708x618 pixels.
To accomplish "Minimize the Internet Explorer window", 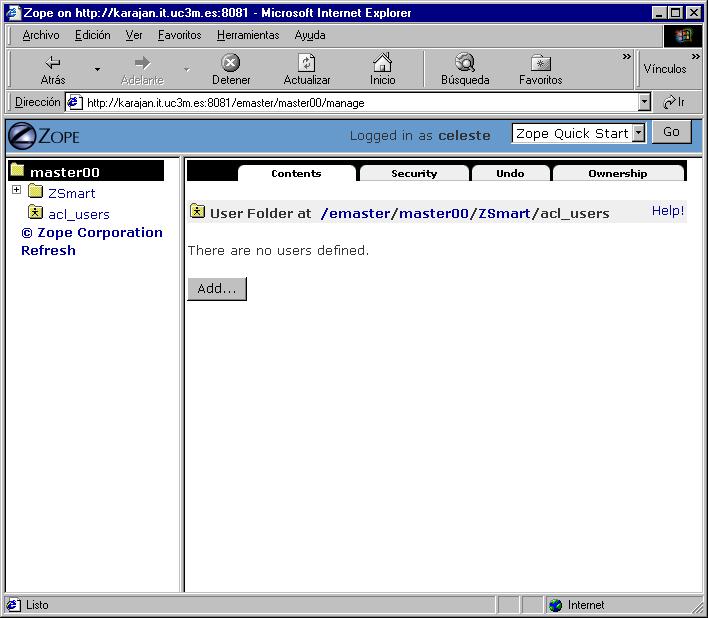I will [x=659, y=13].
